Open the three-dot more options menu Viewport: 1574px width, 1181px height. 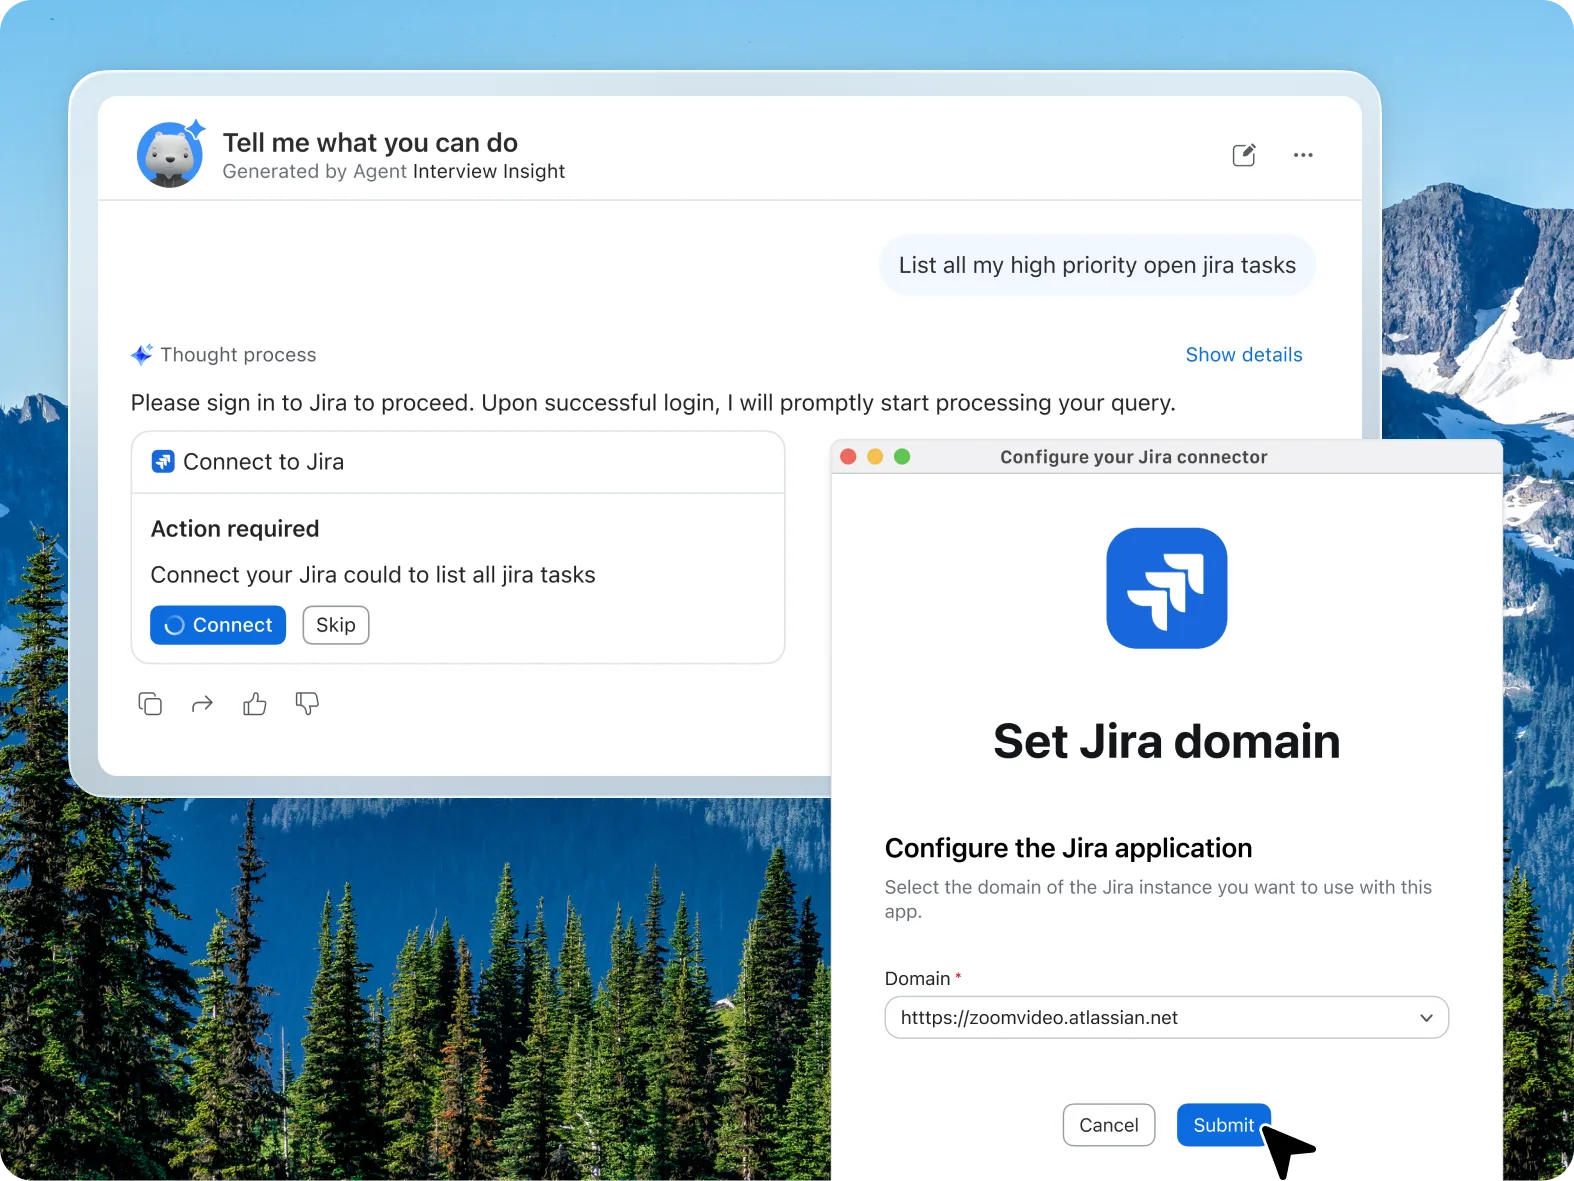pos(1303,155)
